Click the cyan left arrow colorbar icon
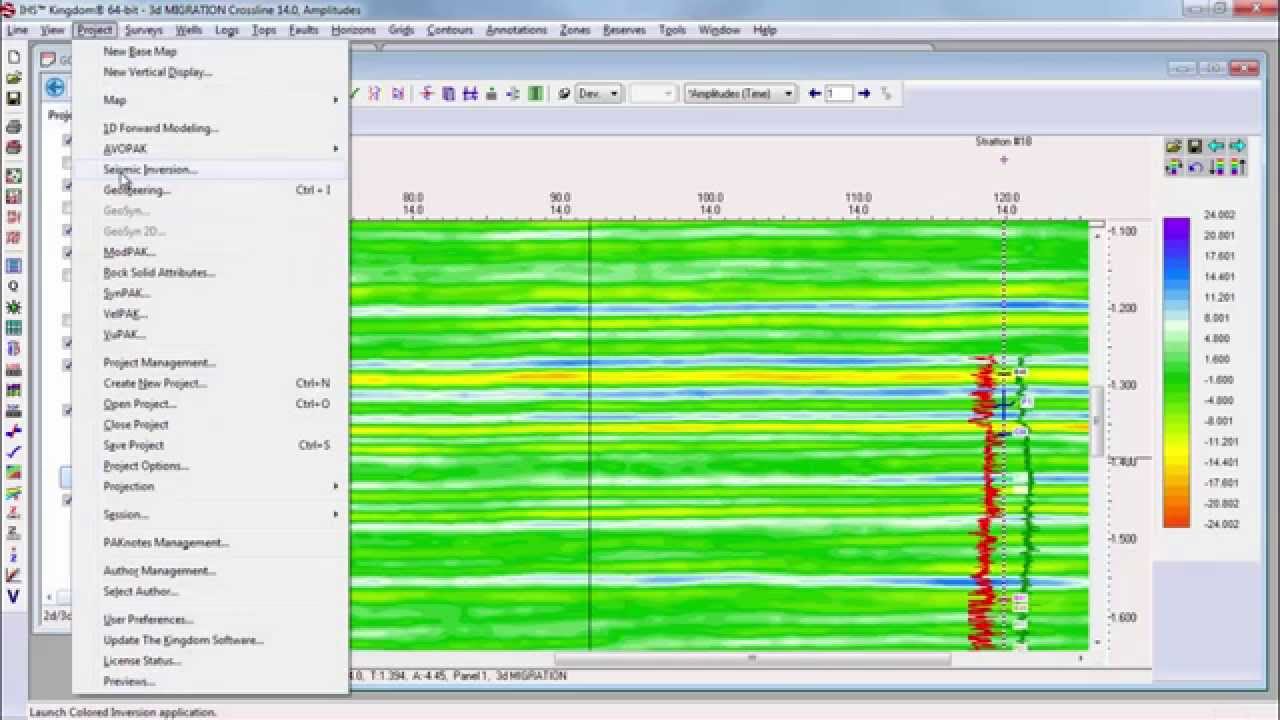The image size is (1280, 720). tap(1216, 146)
